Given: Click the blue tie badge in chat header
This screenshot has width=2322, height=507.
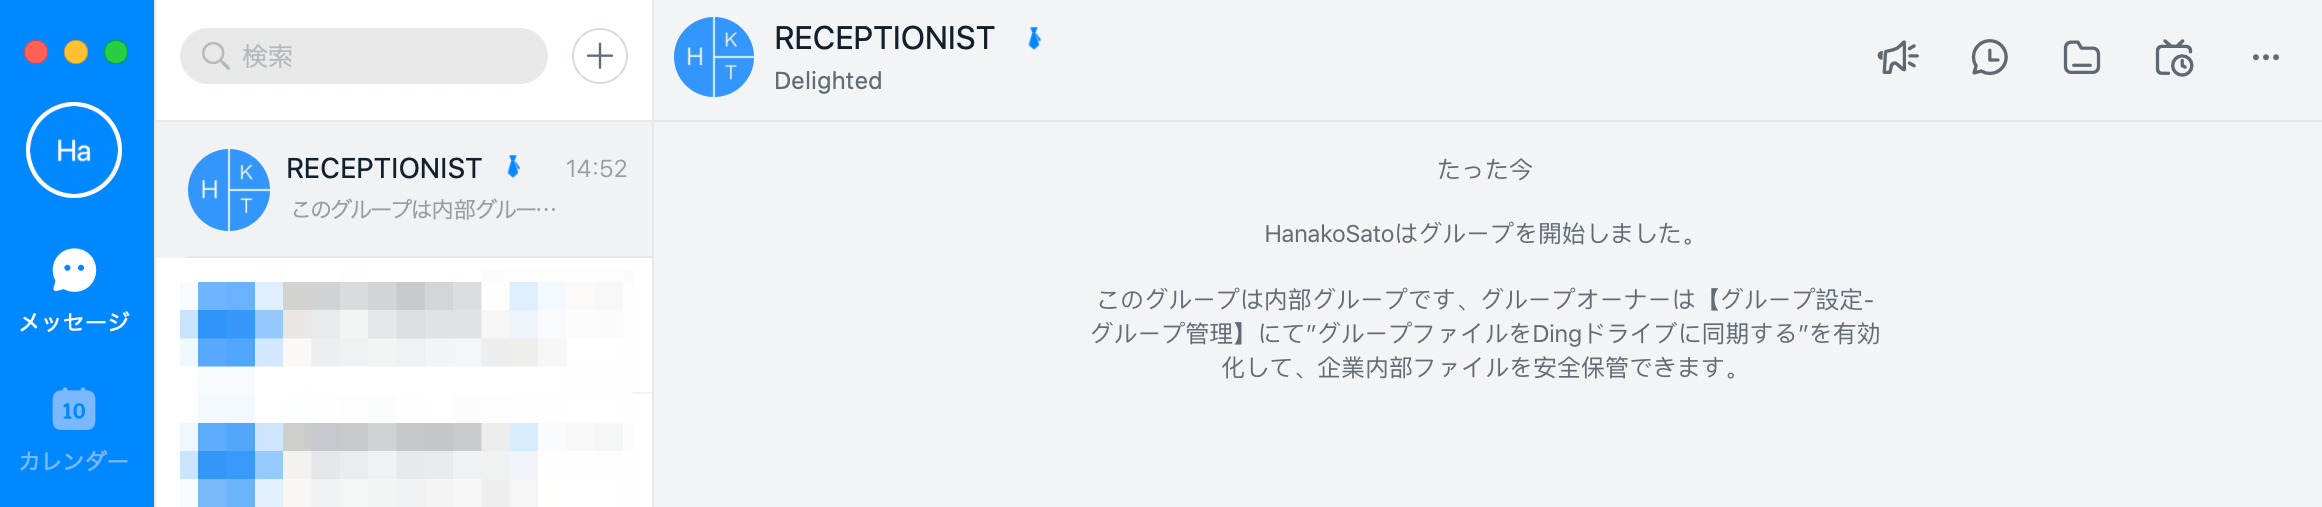Looking at the screenshot, I should (1035, 38).
